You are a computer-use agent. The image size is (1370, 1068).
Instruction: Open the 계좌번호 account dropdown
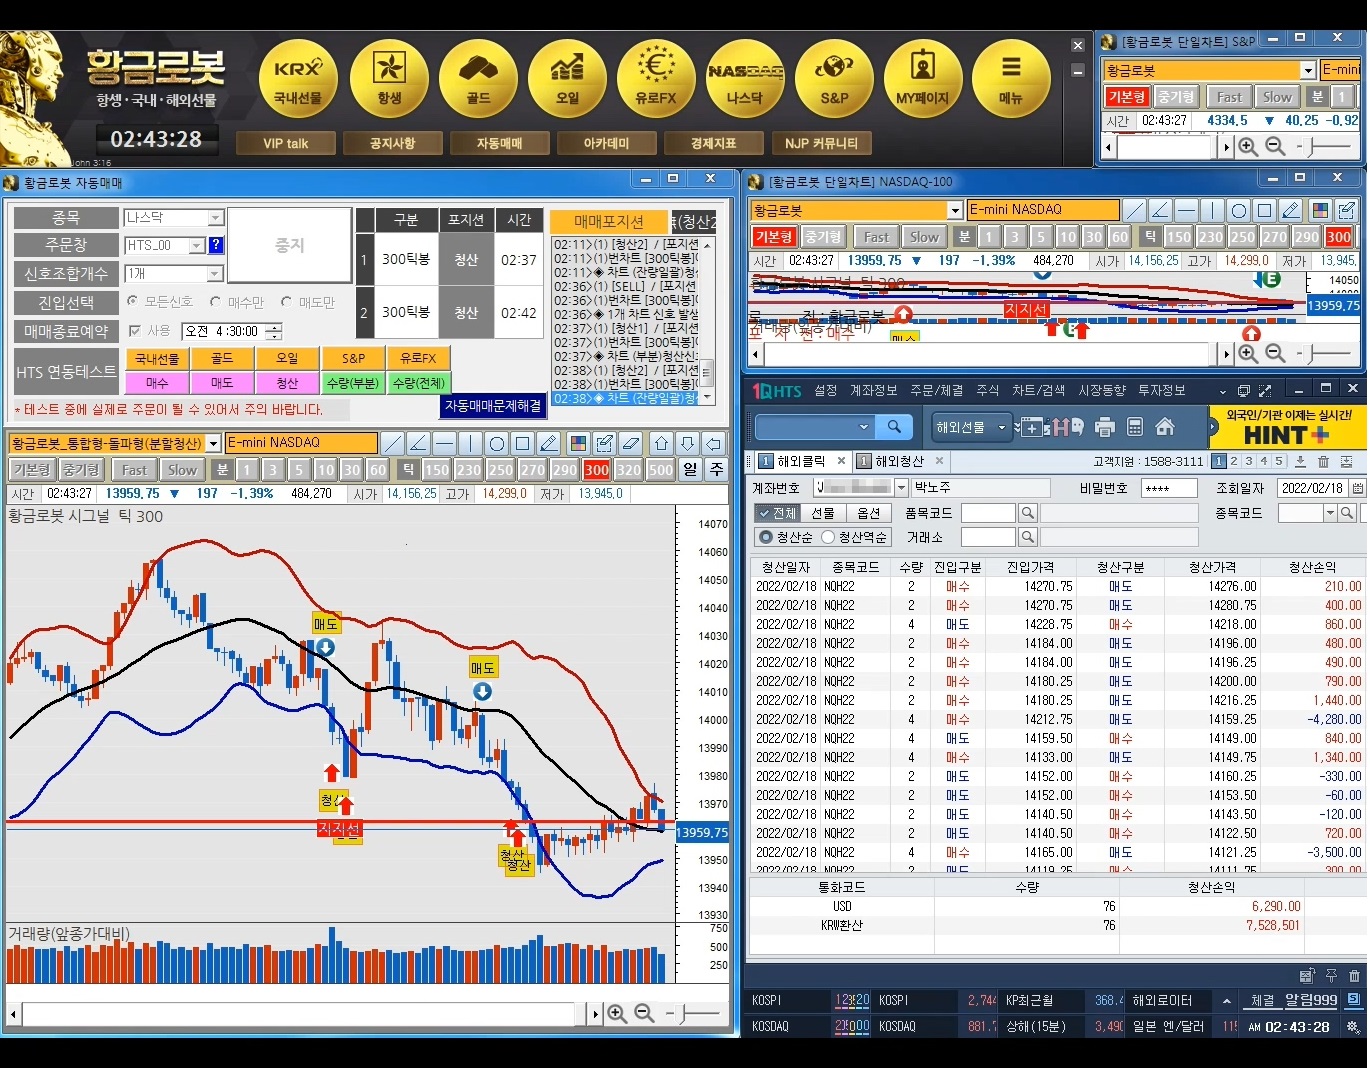click(901, 487)
